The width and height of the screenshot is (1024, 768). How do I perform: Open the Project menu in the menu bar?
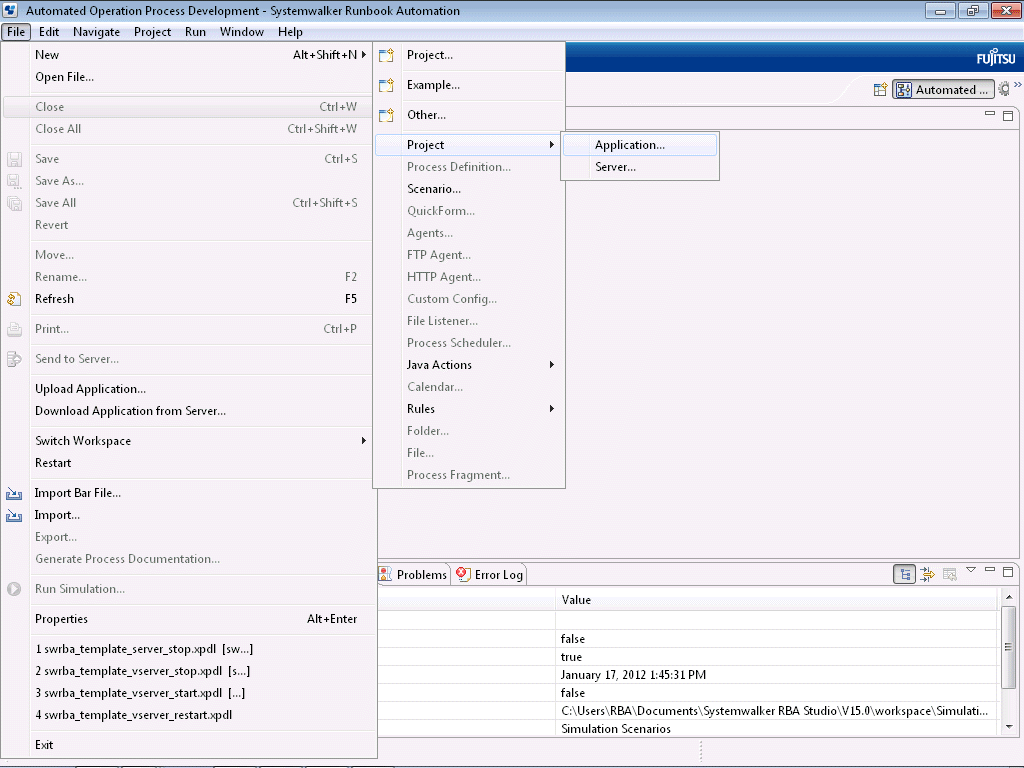coord(152,32)
